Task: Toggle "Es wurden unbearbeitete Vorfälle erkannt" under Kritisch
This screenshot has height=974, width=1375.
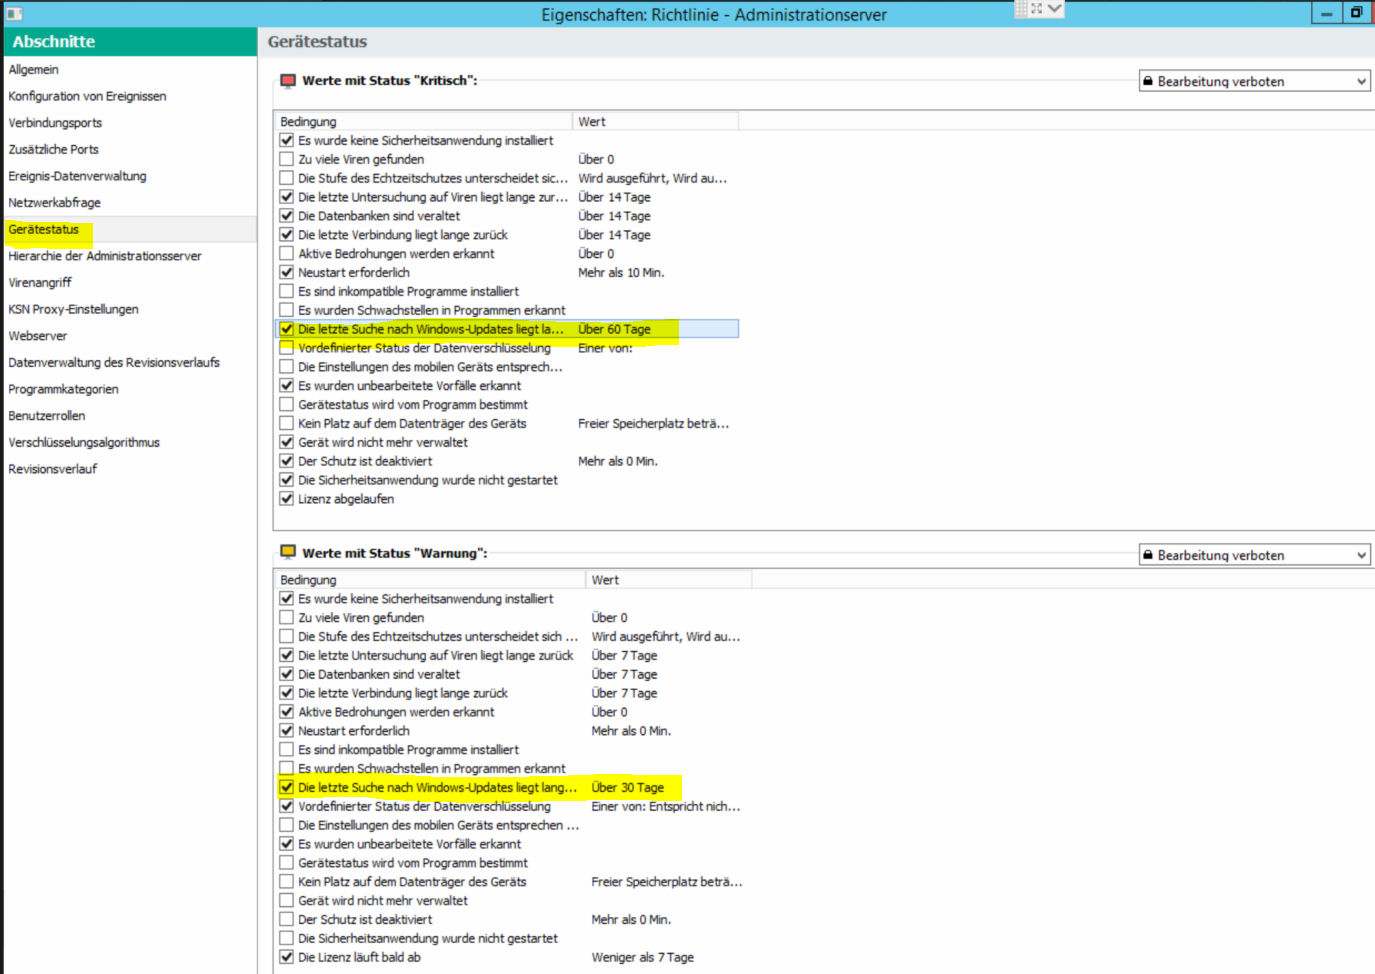Action: 287,386
